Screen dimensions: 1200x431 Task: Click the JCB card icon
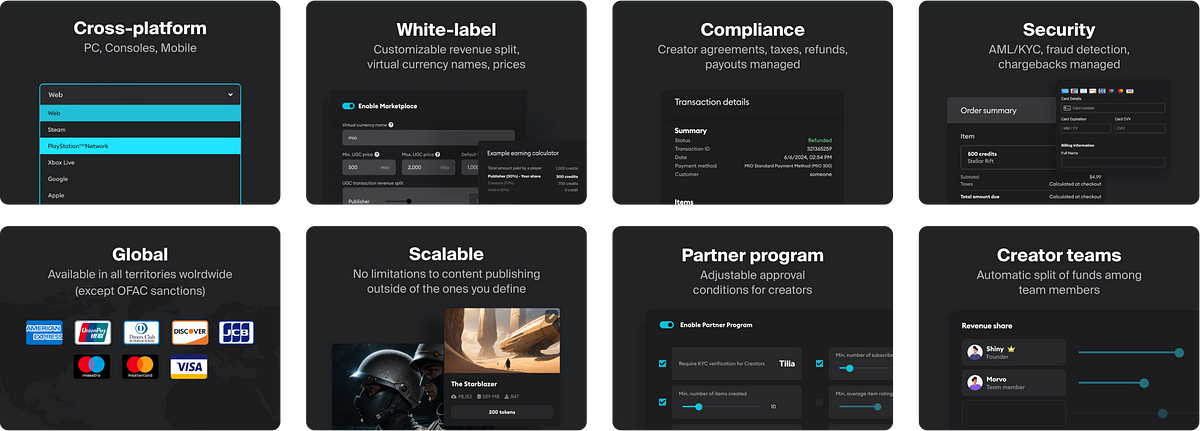coord(237,332)
